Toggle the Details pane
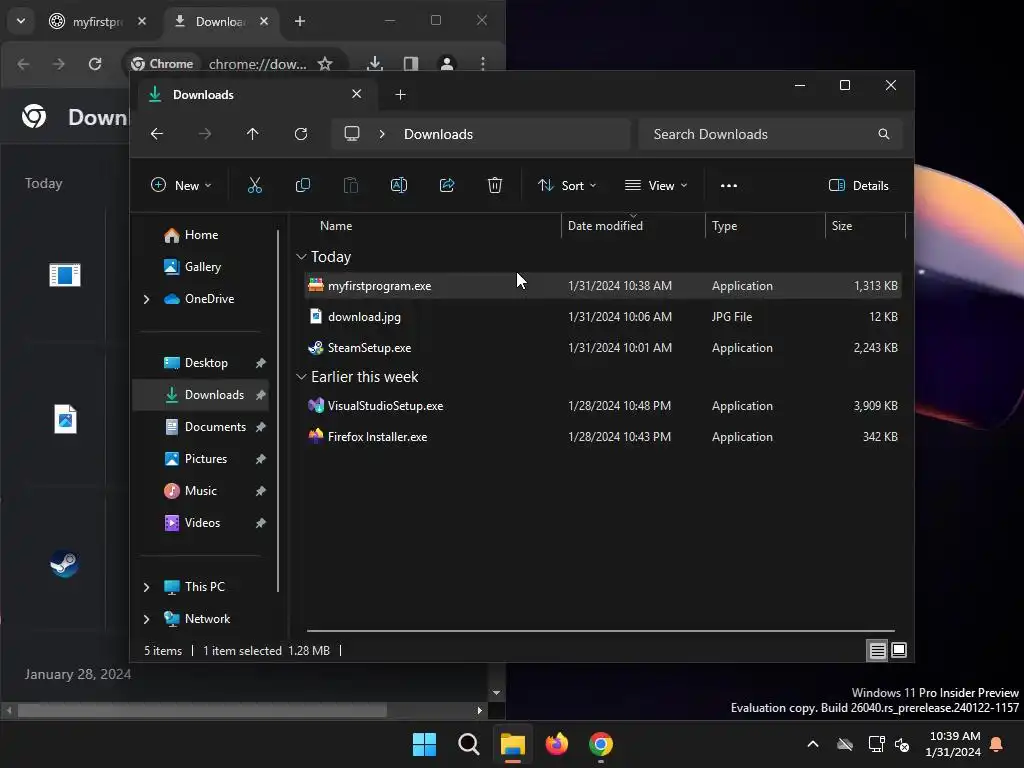 [x=859, y=185]
